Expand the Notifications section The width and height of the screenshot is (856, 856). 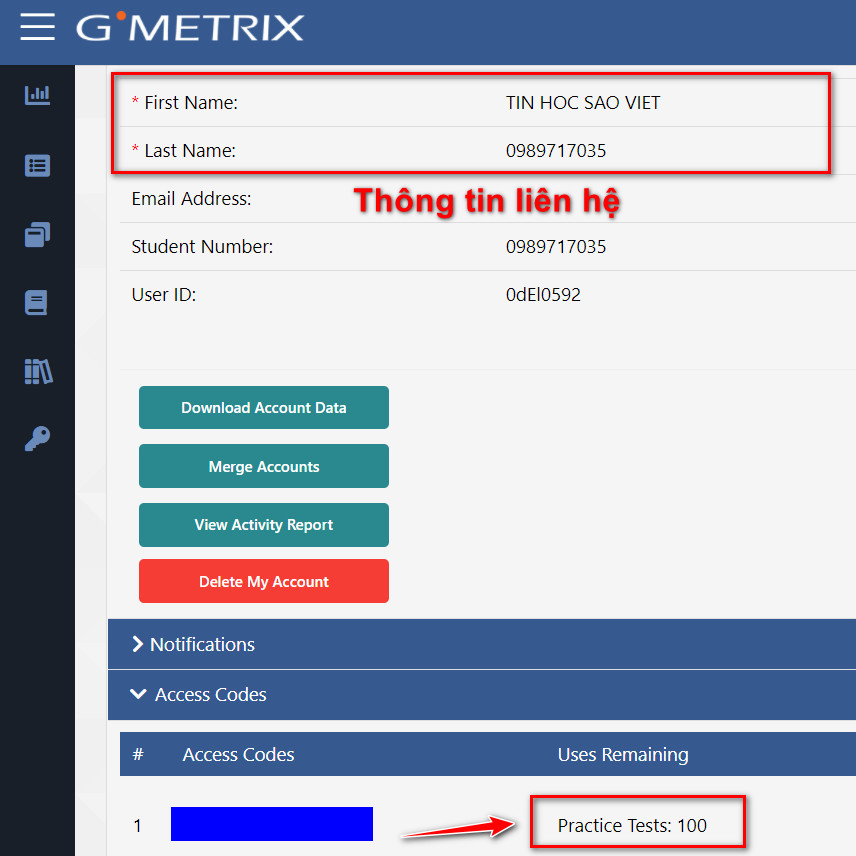(482, 644)
